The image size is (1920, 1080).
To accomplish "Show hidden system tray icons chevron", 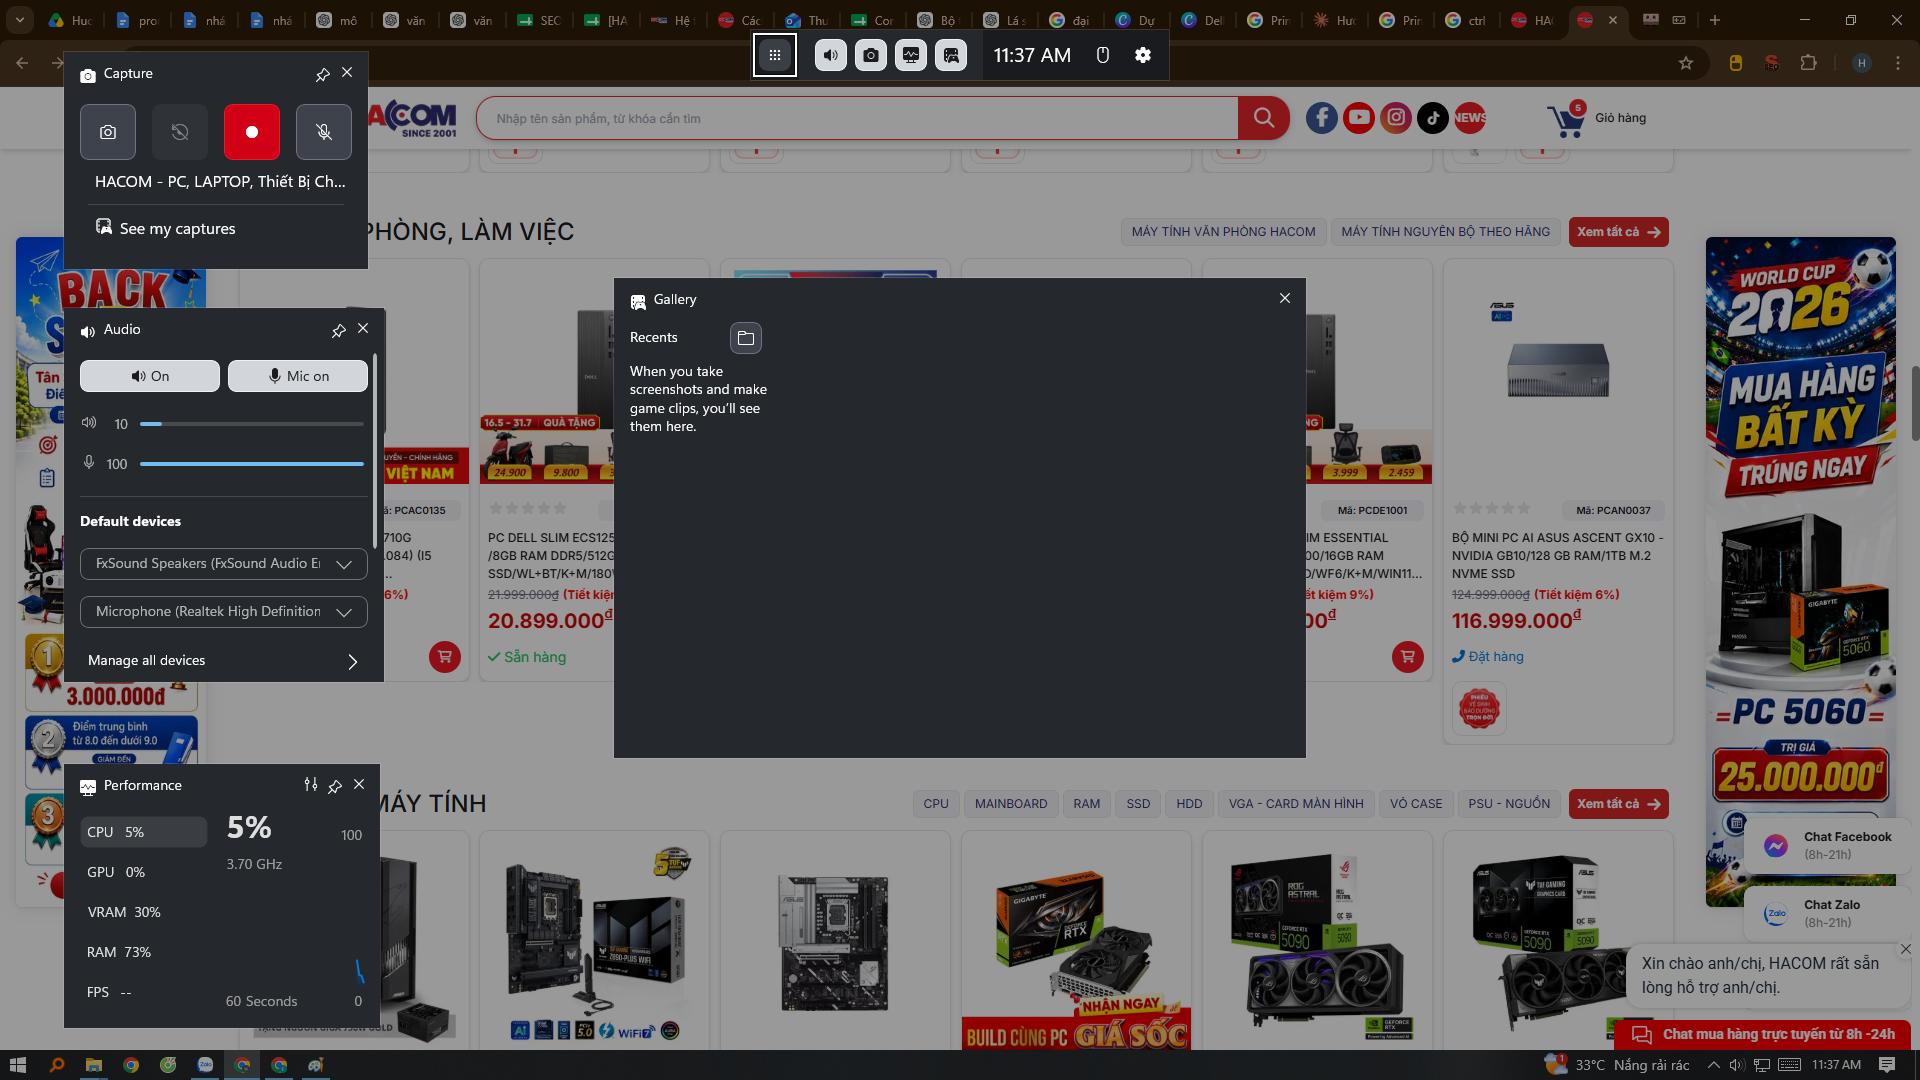I will (x=1712, y=1065).
